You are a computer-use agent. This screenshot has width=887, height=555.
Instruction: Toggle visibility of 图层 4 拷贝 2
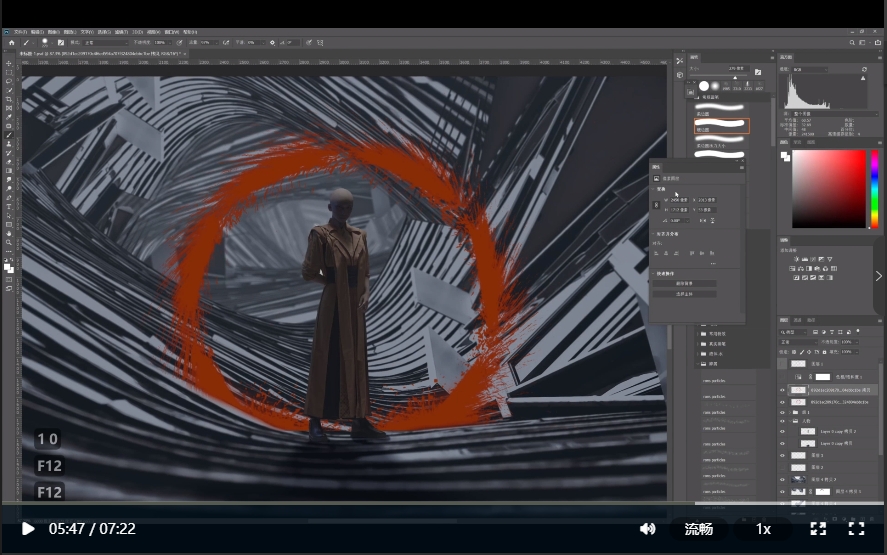tap(782, 480)
